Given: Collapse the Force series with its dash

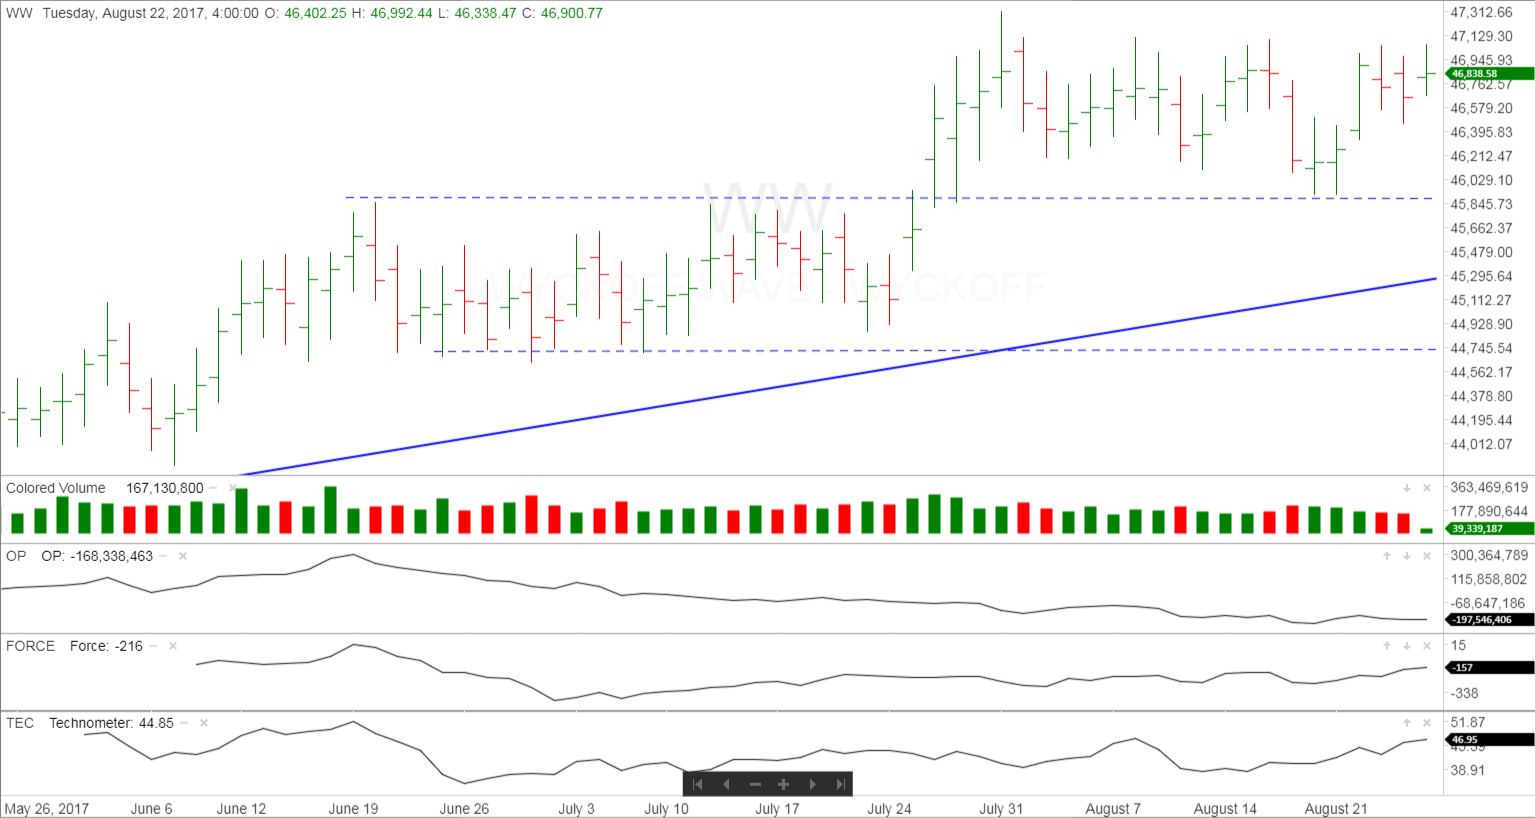Looking at the screenshot, I should (153, 646).
